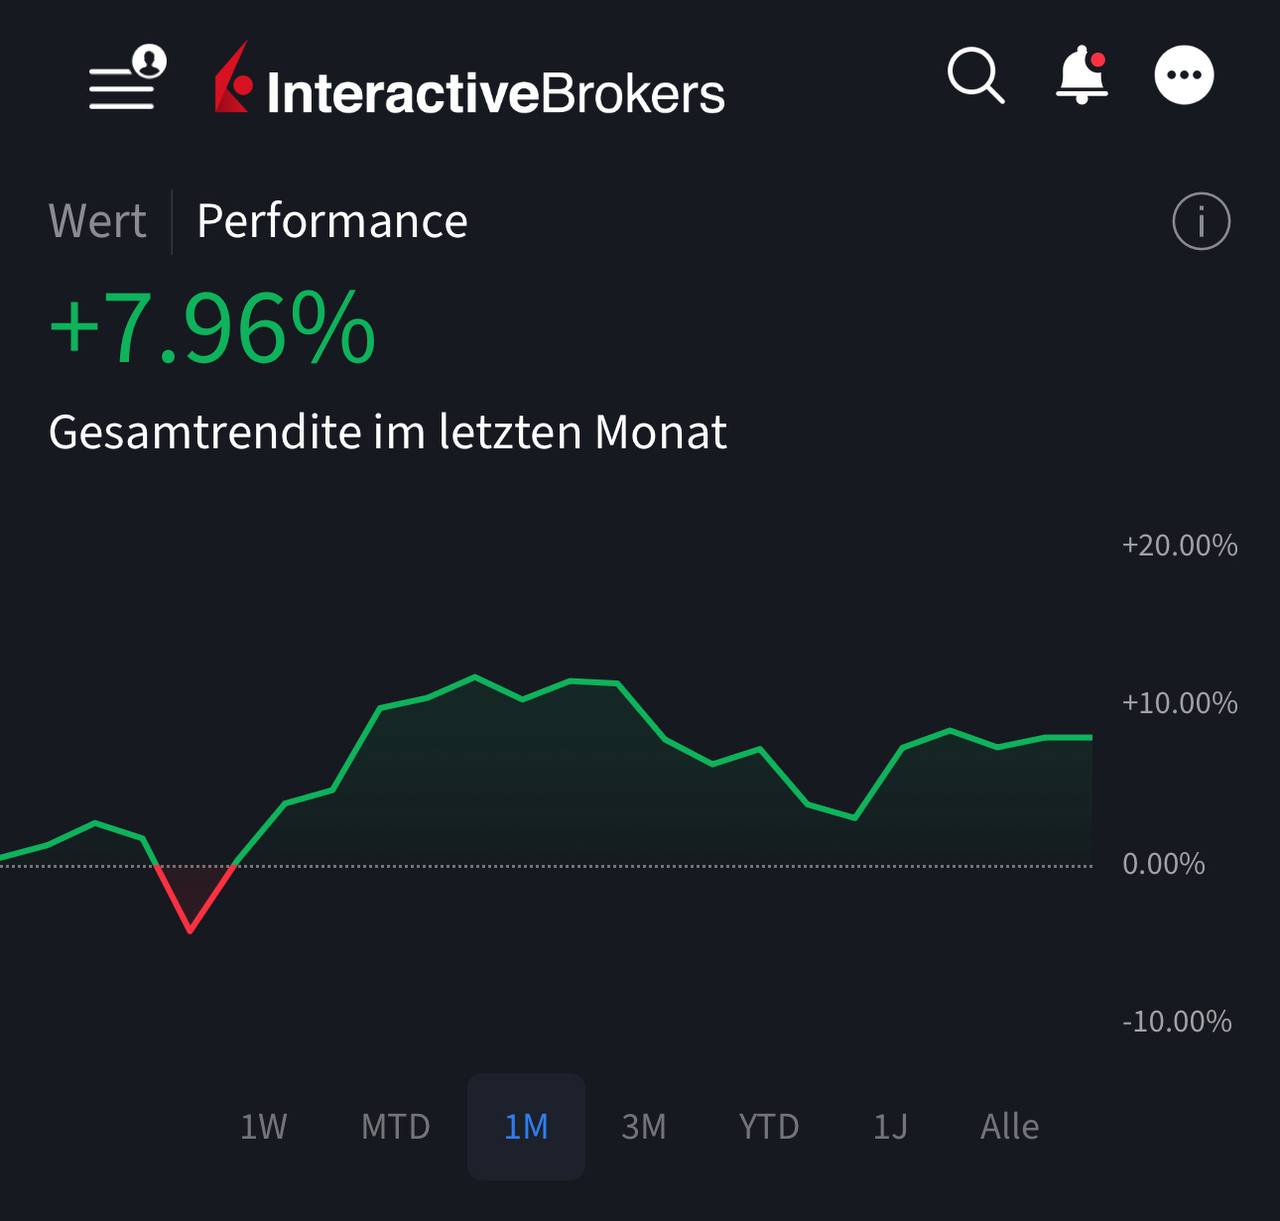Show the 3M performance range
Image resolution: width=1280 pixels, height=1221 pixels.
[x=643, y=1127]
